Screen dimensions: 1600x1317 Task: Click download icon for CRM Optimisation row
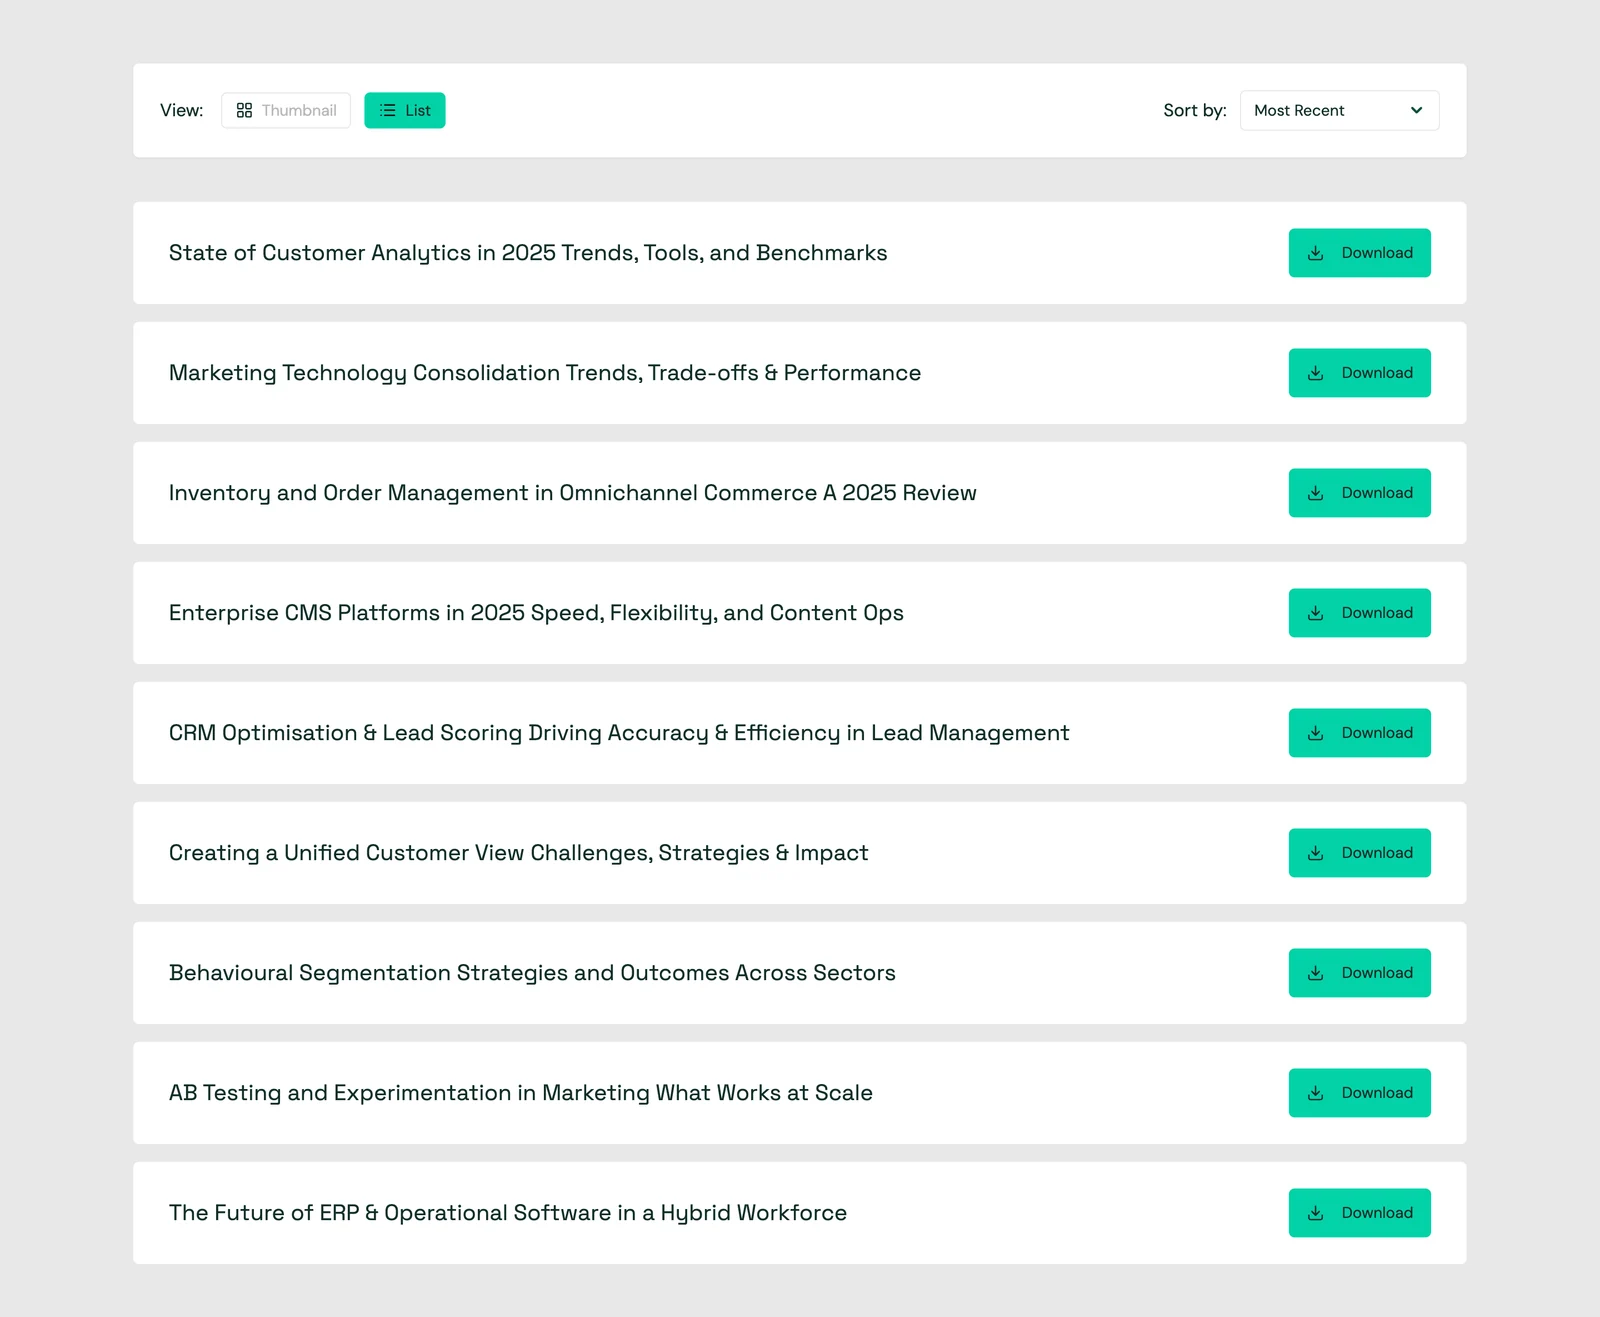1316,733
